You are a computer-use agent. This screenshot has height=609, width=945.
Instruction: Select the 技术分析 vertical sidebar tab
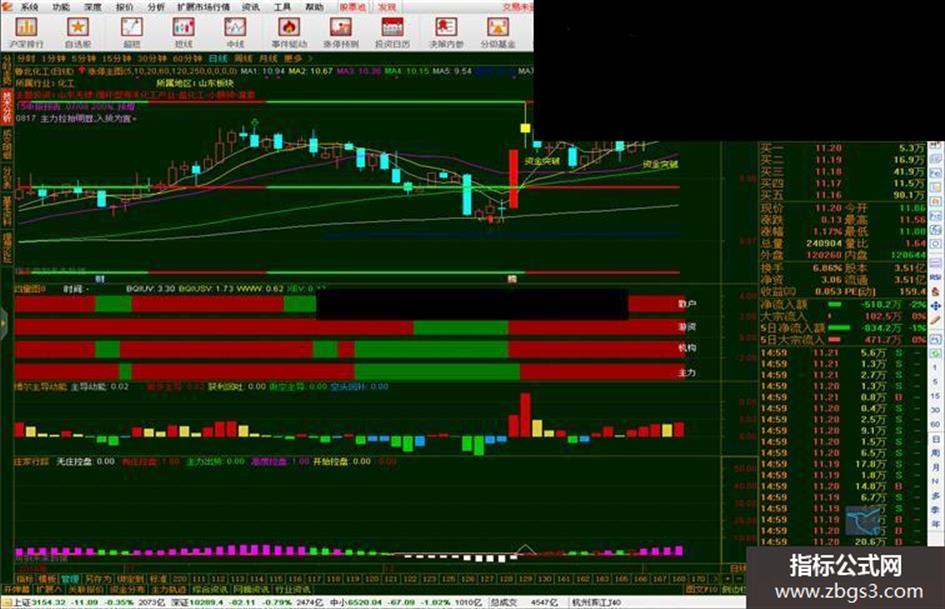7,107
